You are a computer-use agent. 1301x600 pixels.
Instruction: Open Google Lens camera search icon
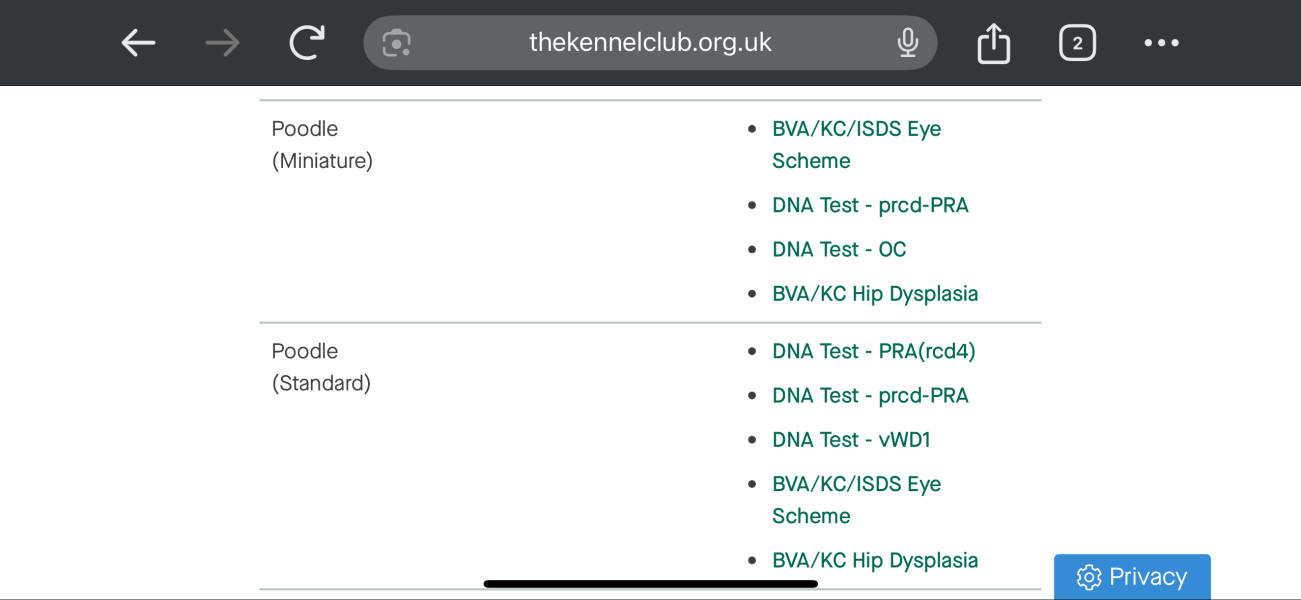(397, 43)
